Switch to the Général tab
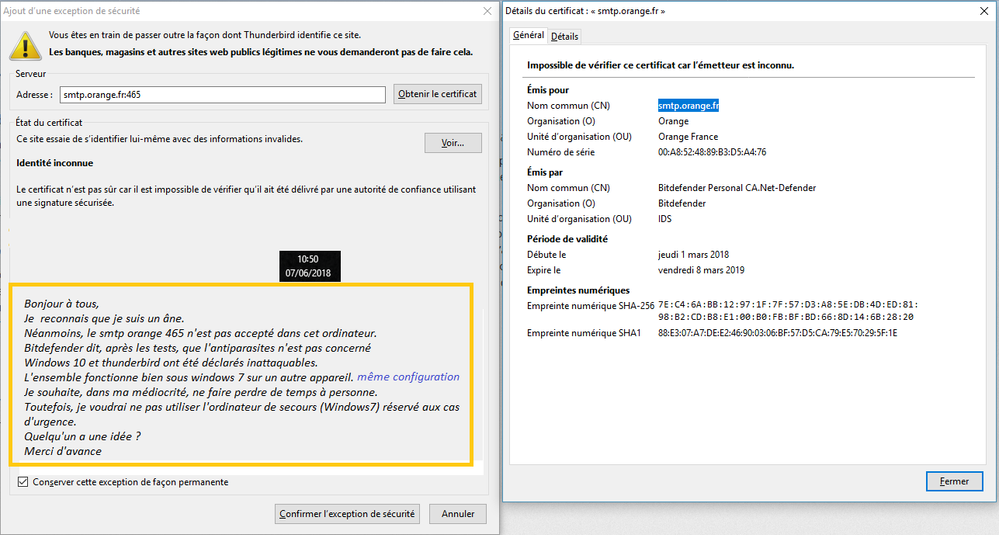 tap(528, 35)
